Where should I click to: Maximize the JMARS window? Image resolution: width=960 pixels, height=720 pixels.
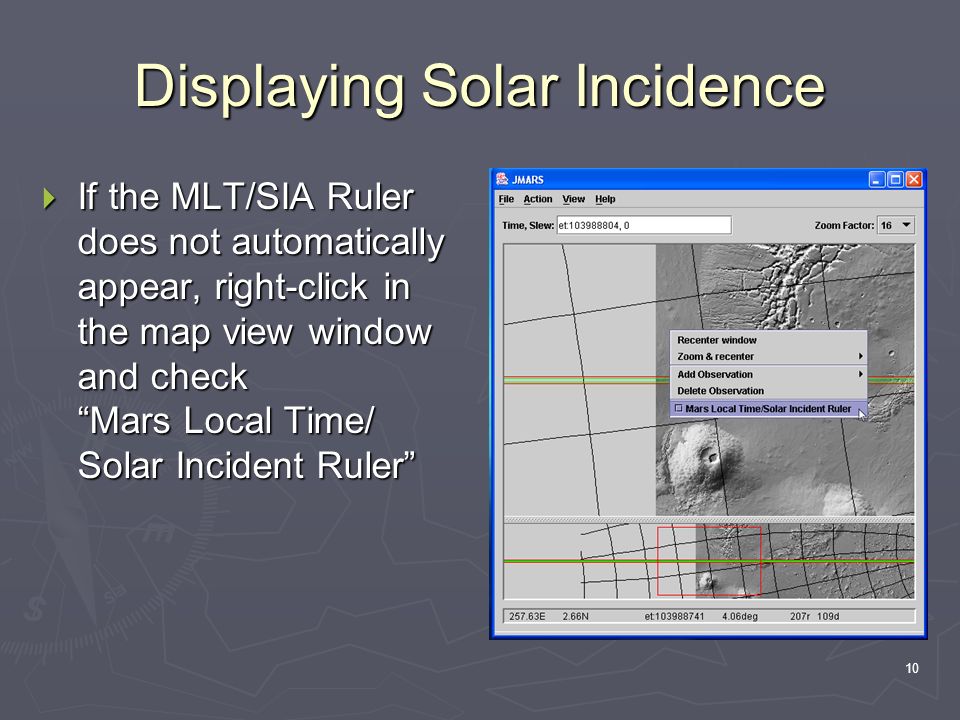(x=895, y=179)
